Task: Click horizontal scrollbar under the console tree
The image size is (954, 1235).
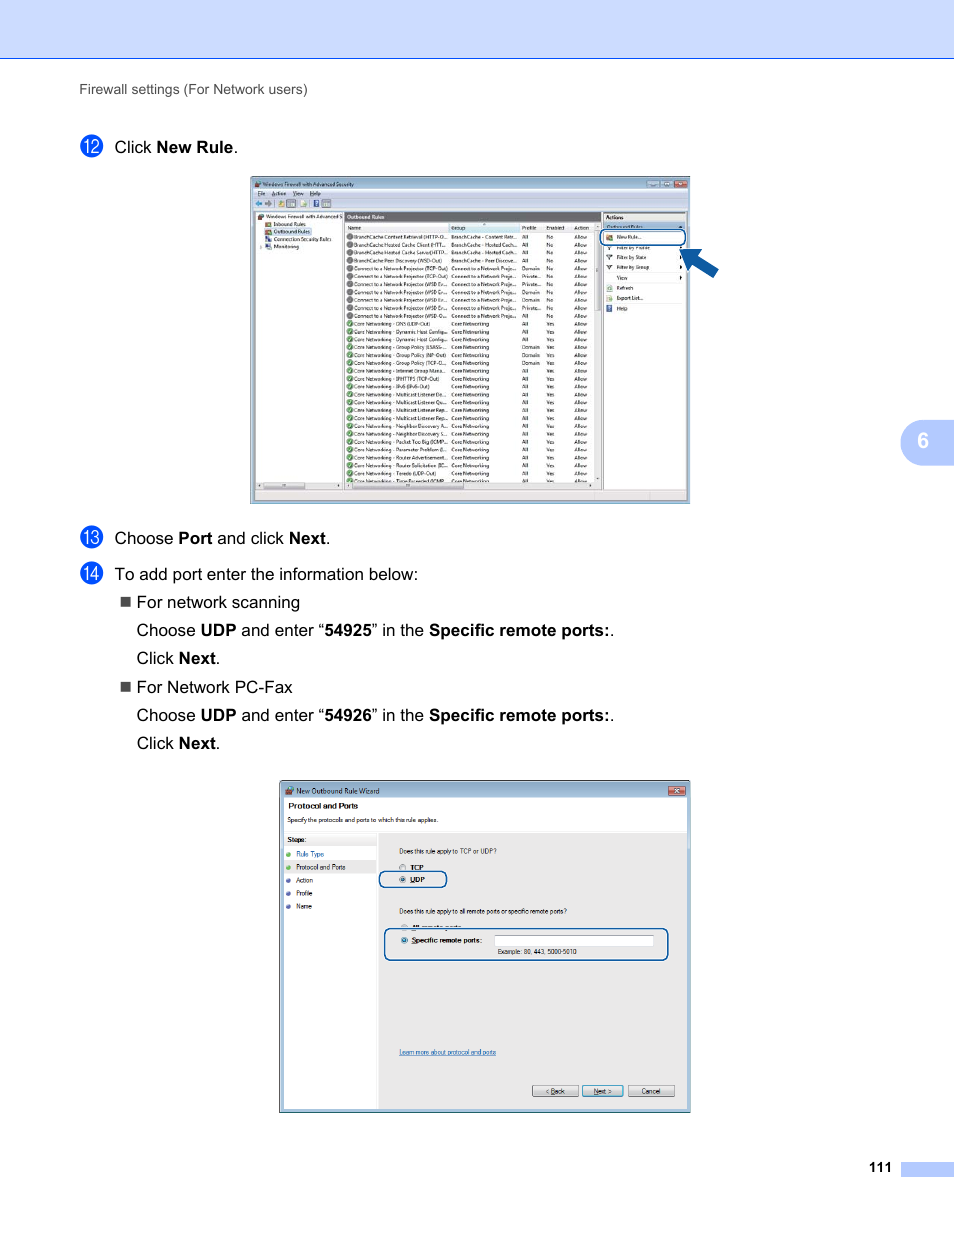Action: (299, 486)
